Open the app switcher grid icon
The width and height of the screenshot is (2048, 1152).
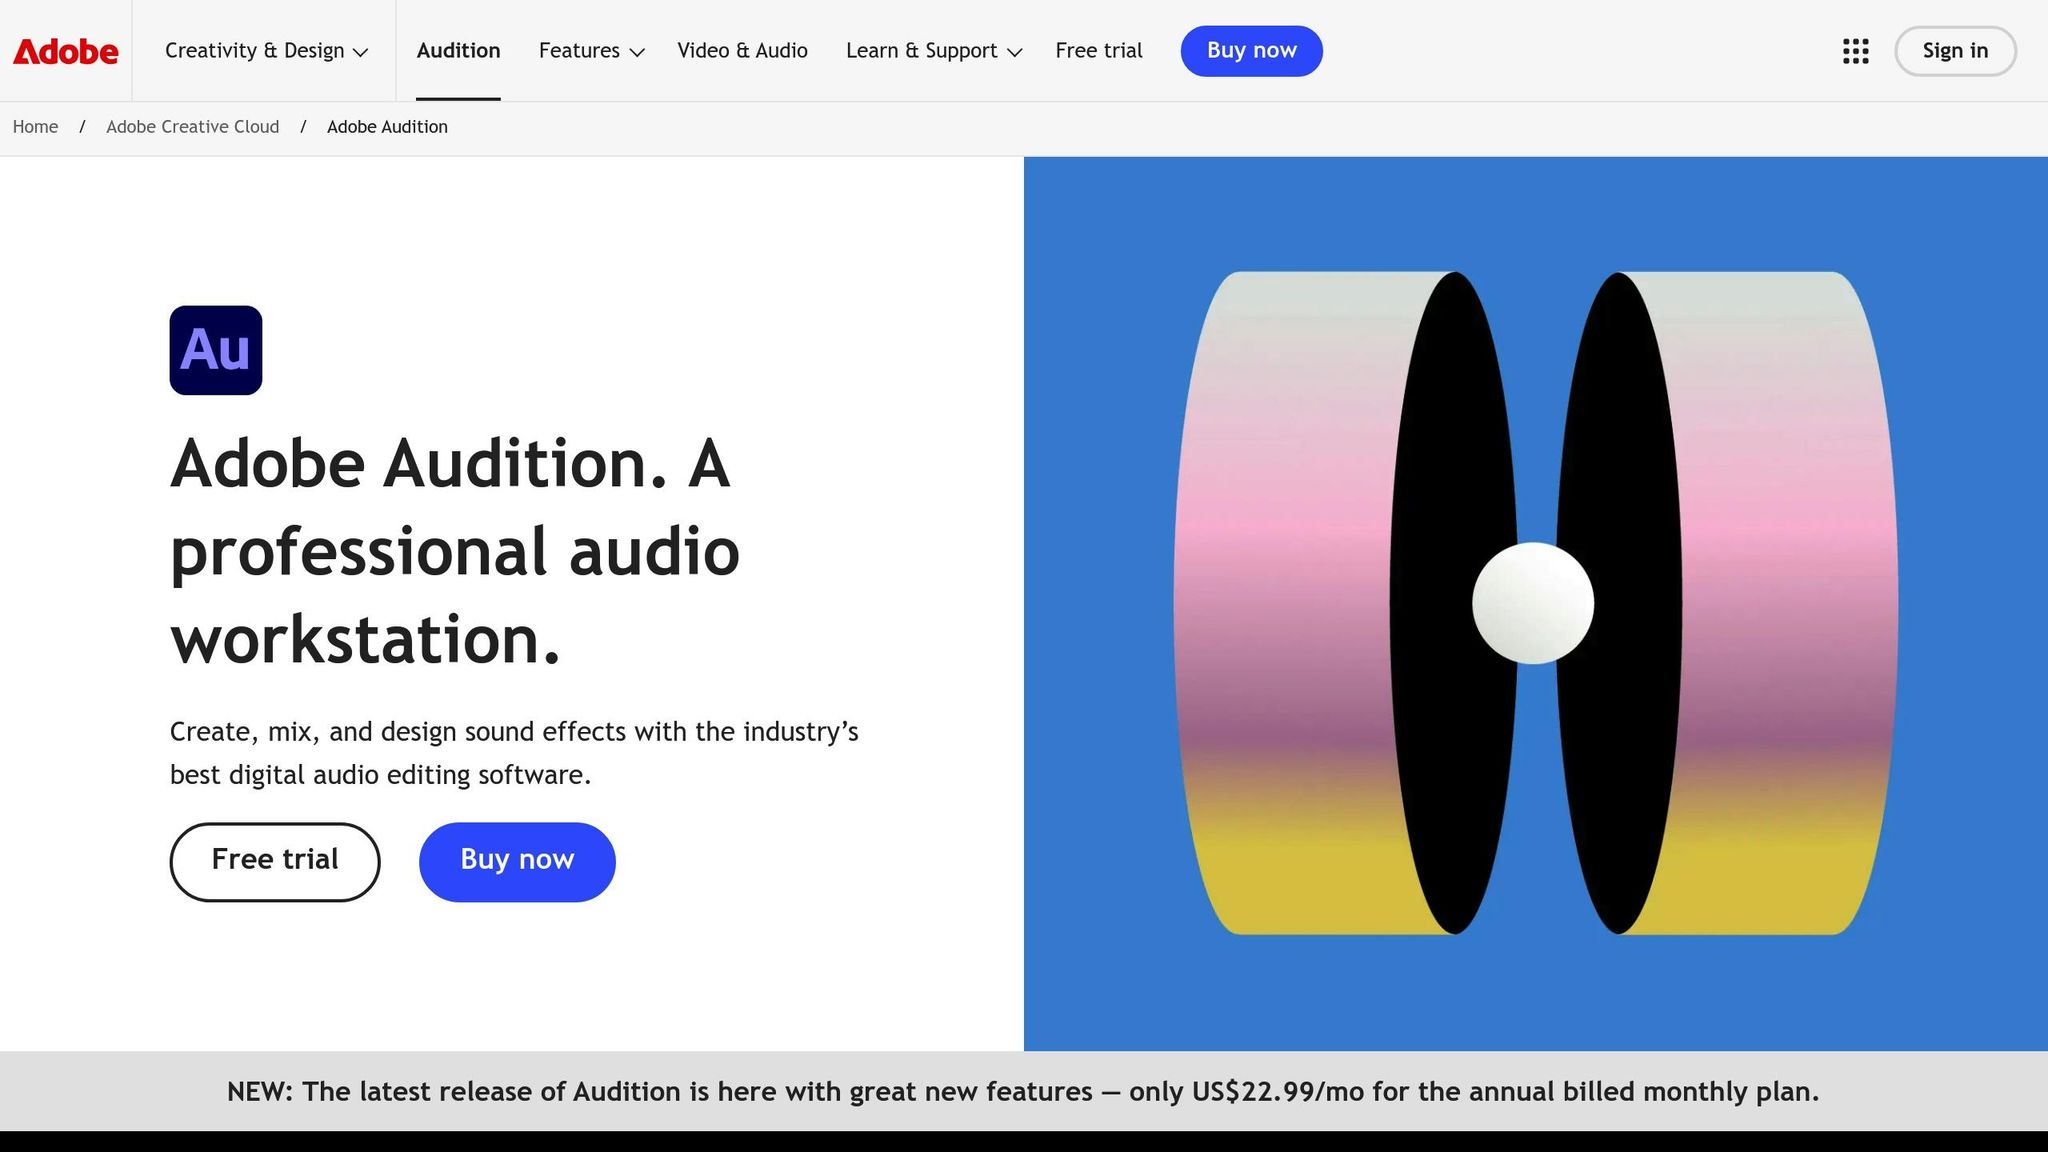click(x=1855, y=51)
